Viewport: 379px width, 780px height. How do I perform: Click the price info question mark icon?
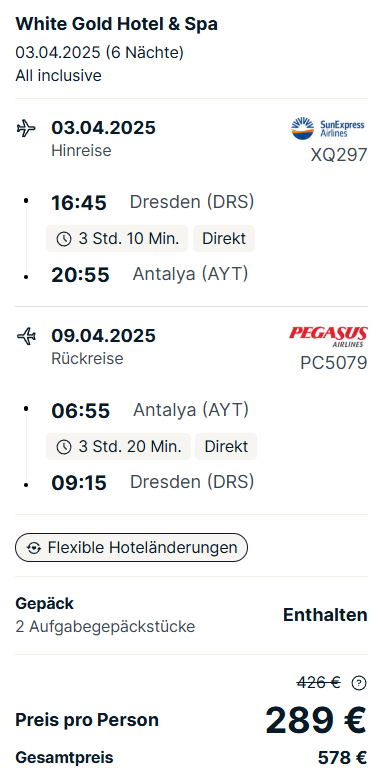coord(359,683)
